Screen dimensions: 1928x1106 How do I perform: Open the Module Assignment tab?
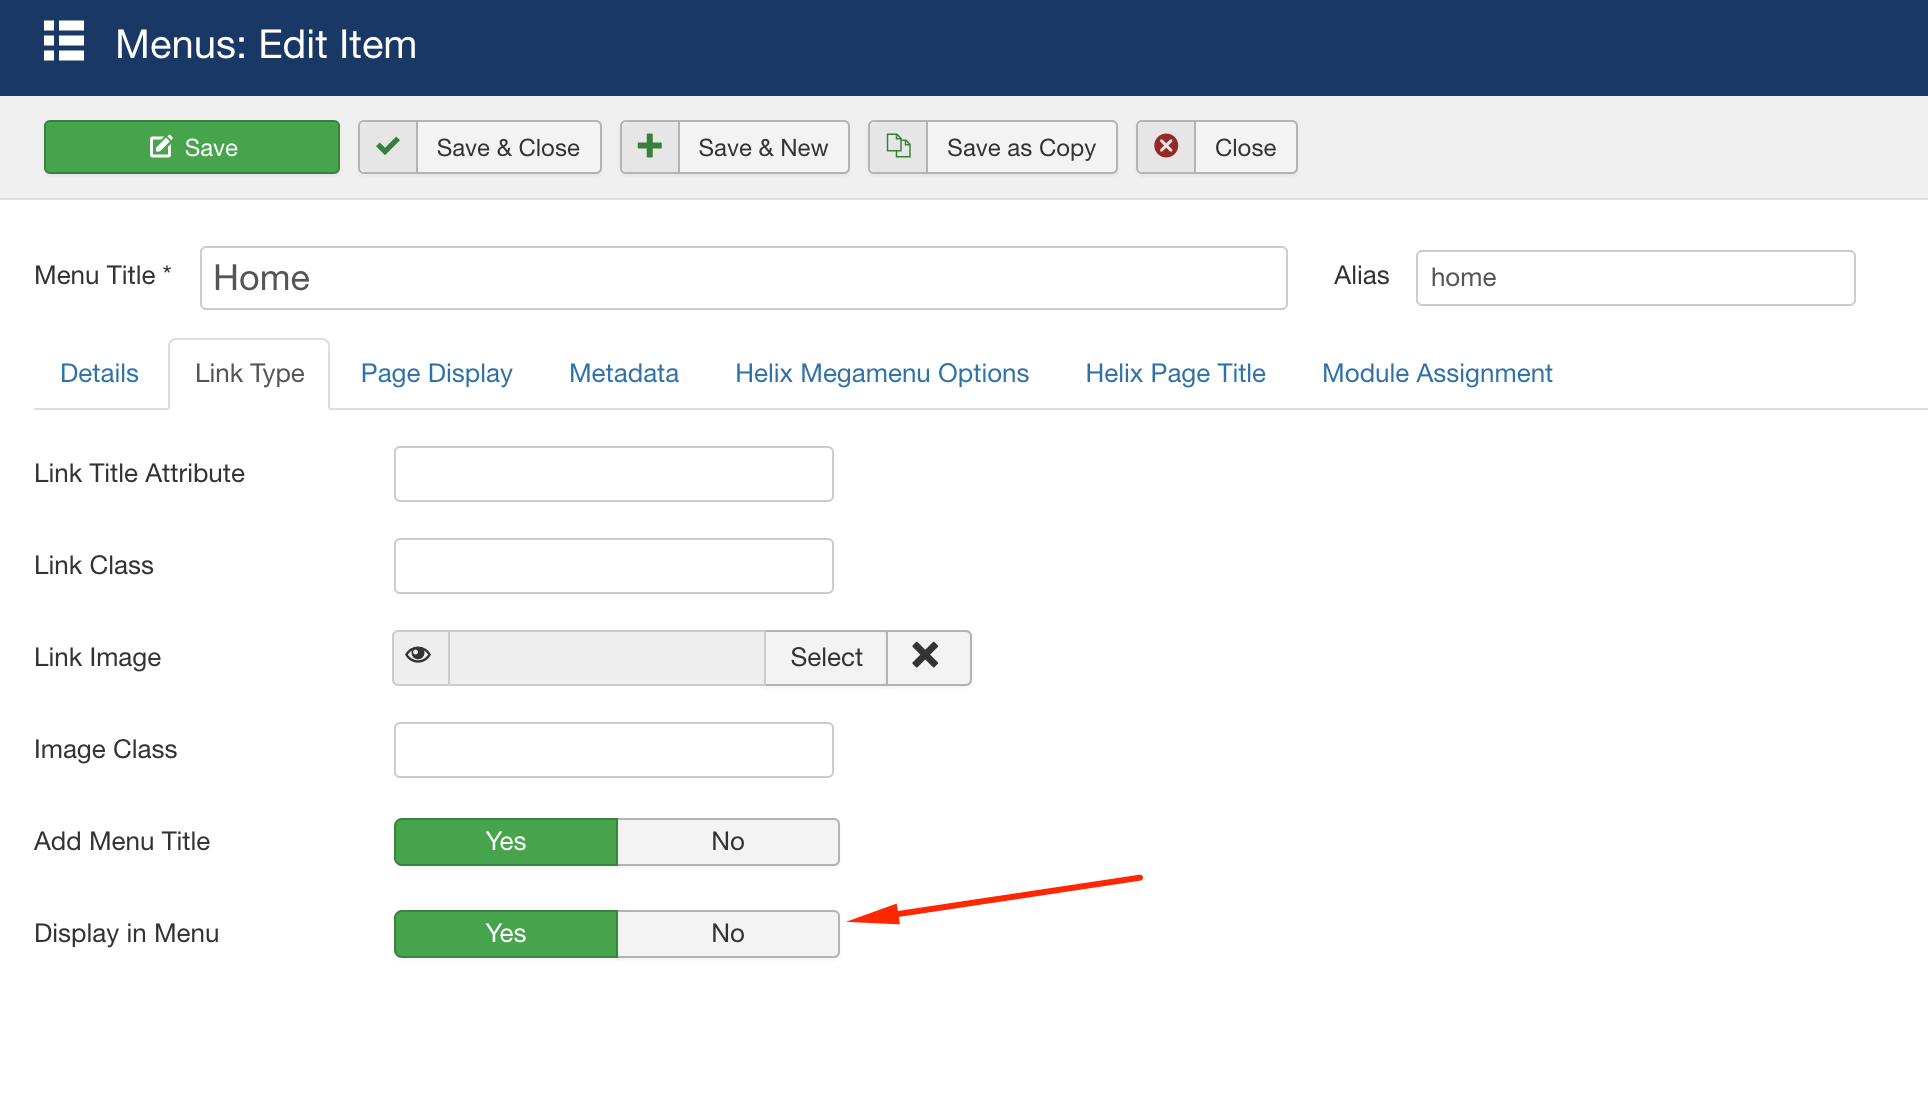click(1436, 373)
